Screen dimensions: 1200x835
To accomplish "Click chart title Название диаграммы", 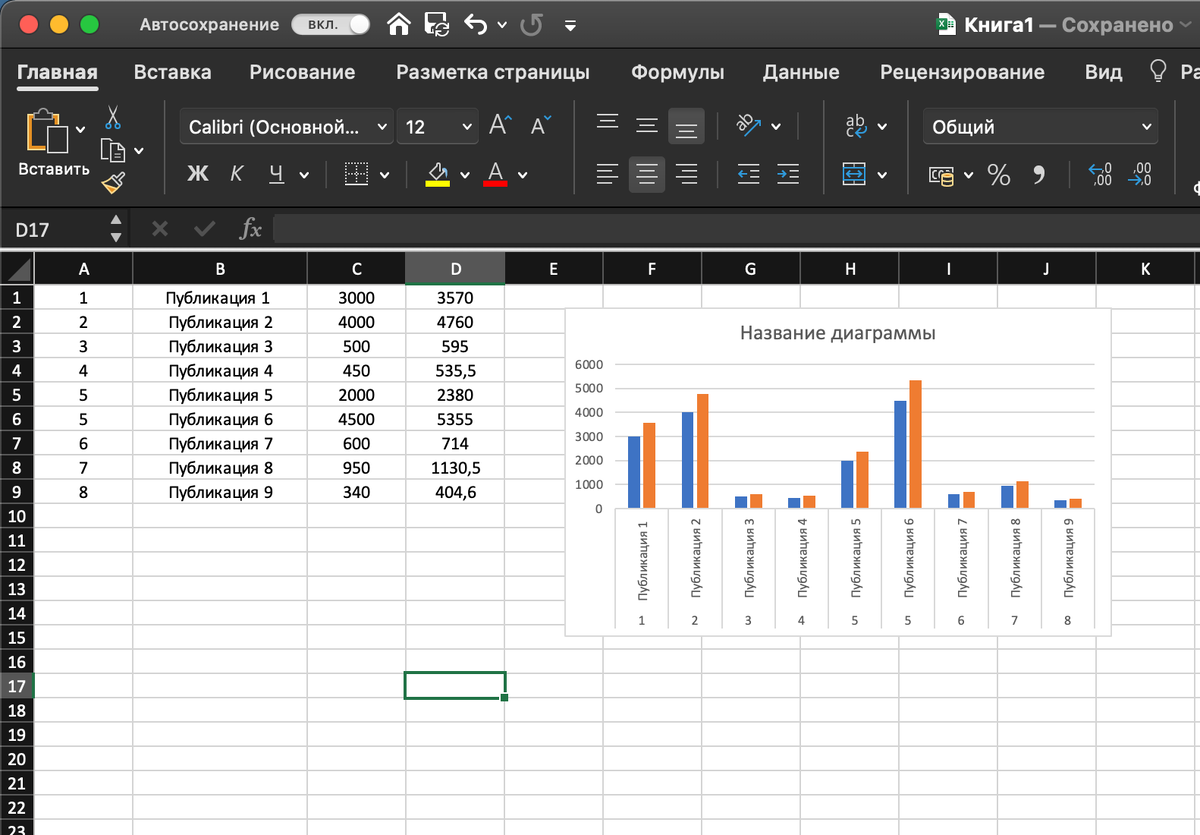I will (x=838, y=333).
